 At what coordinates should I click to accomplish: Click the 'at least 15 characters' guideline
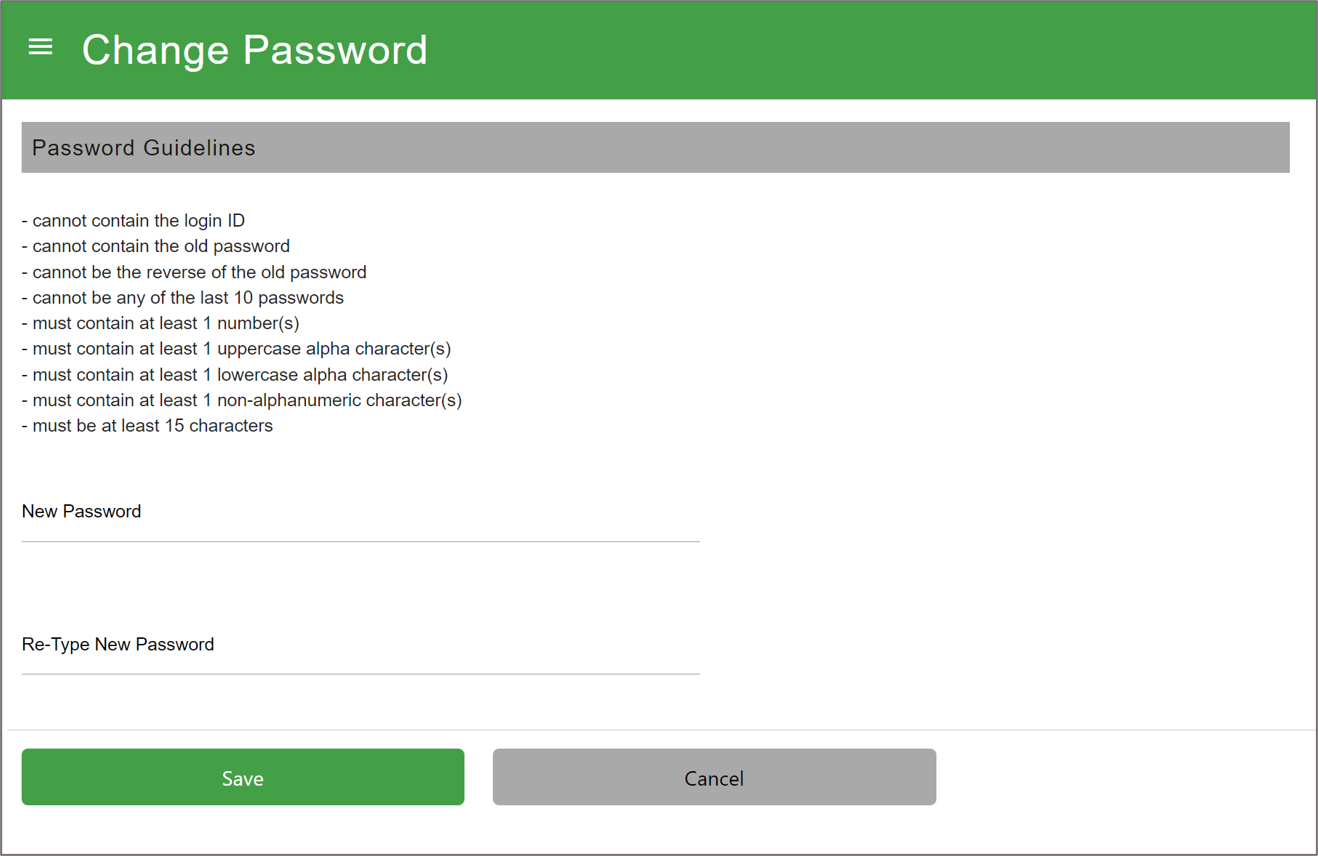coord(147,426)
